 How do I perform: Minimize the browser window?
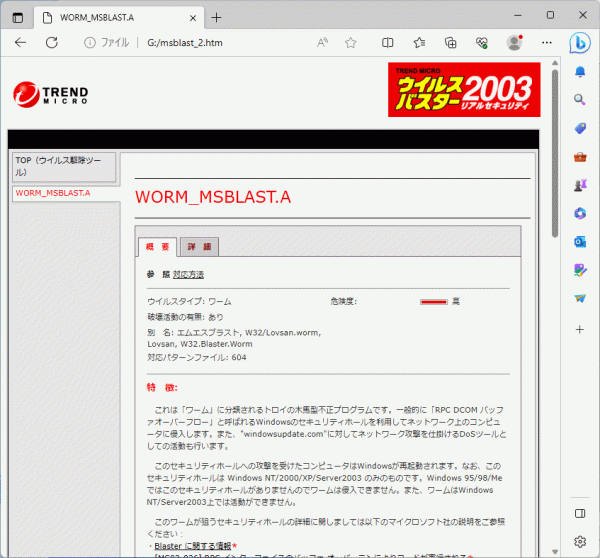coord(518,15)
